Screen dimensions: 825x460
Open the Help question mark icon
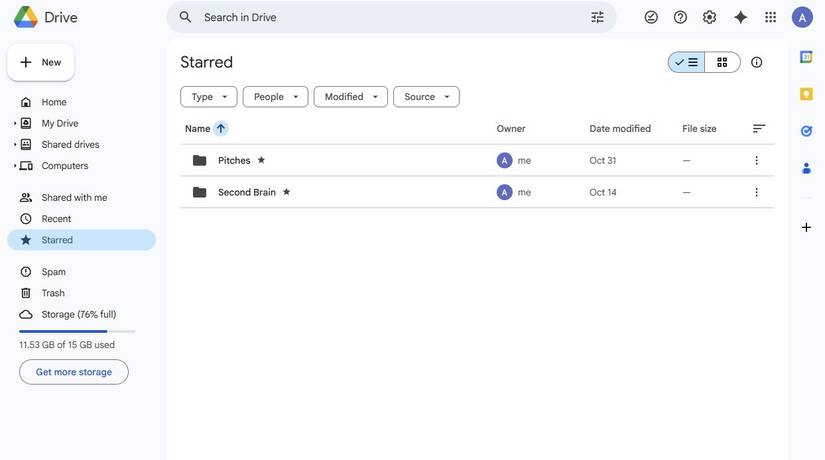680,17
